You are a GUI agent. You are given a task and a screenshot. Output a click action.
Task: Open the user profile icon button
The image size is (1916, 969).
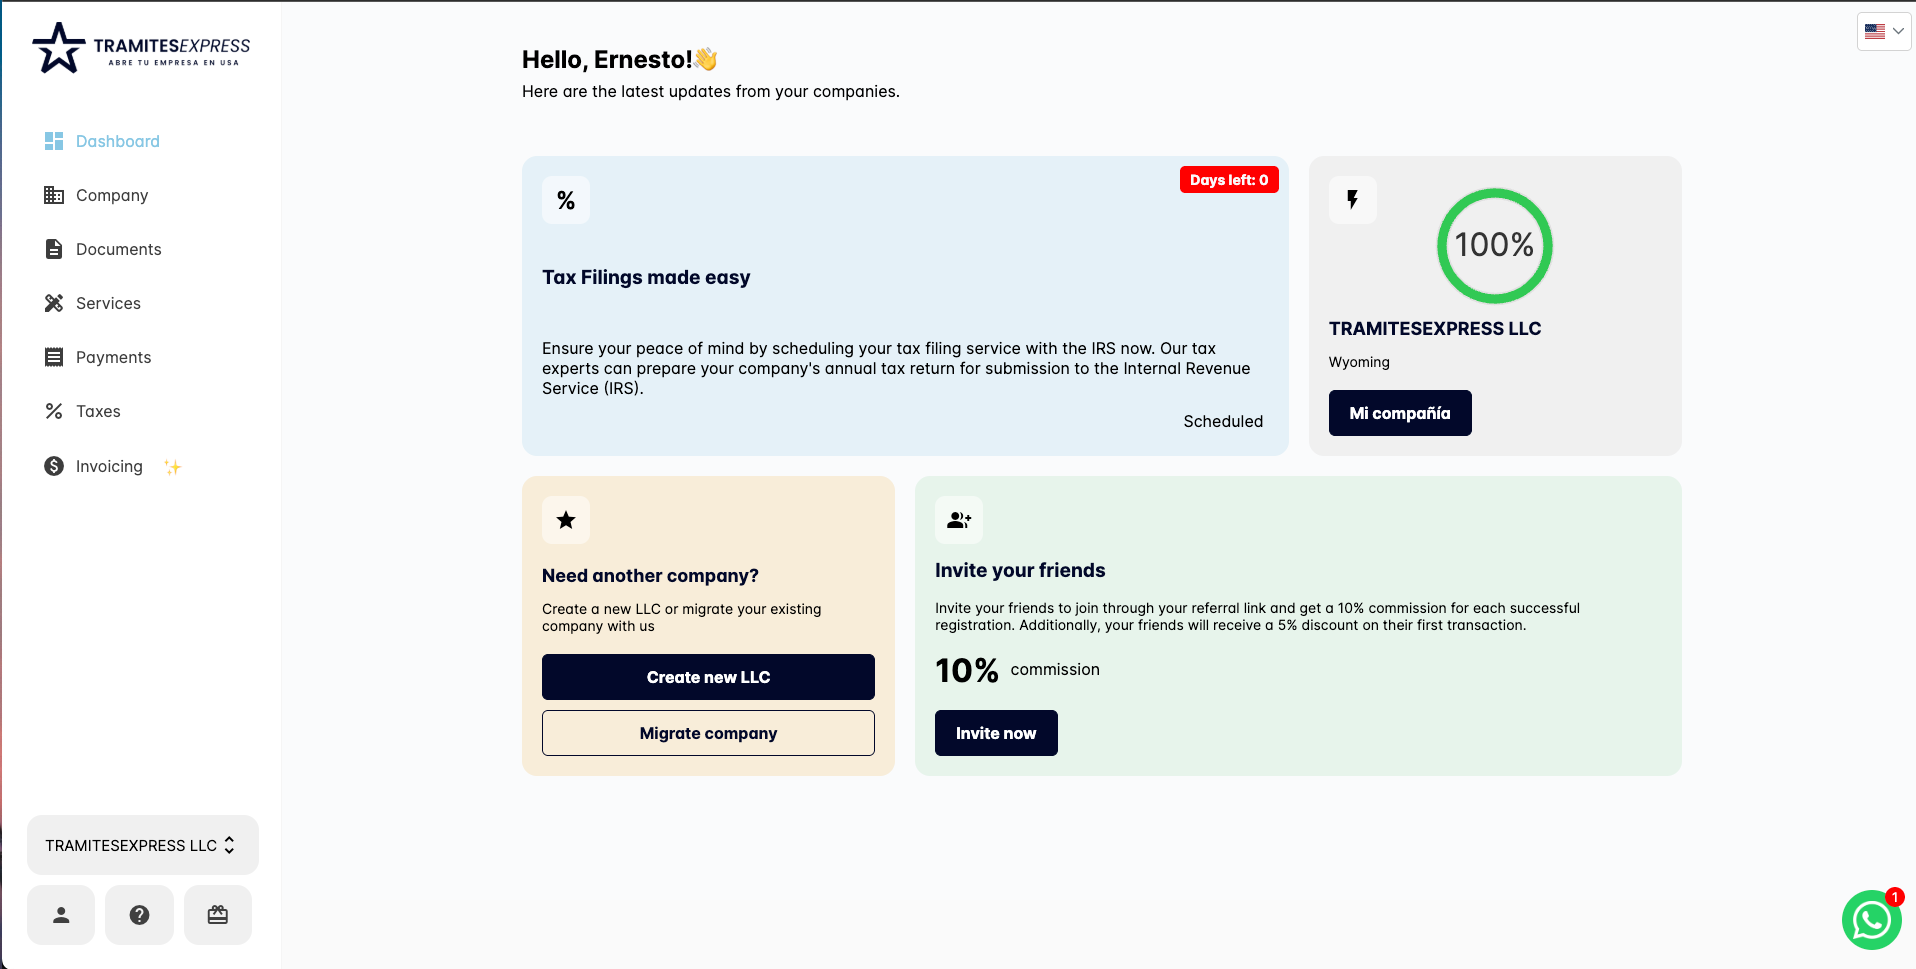[x=61, y=915]
